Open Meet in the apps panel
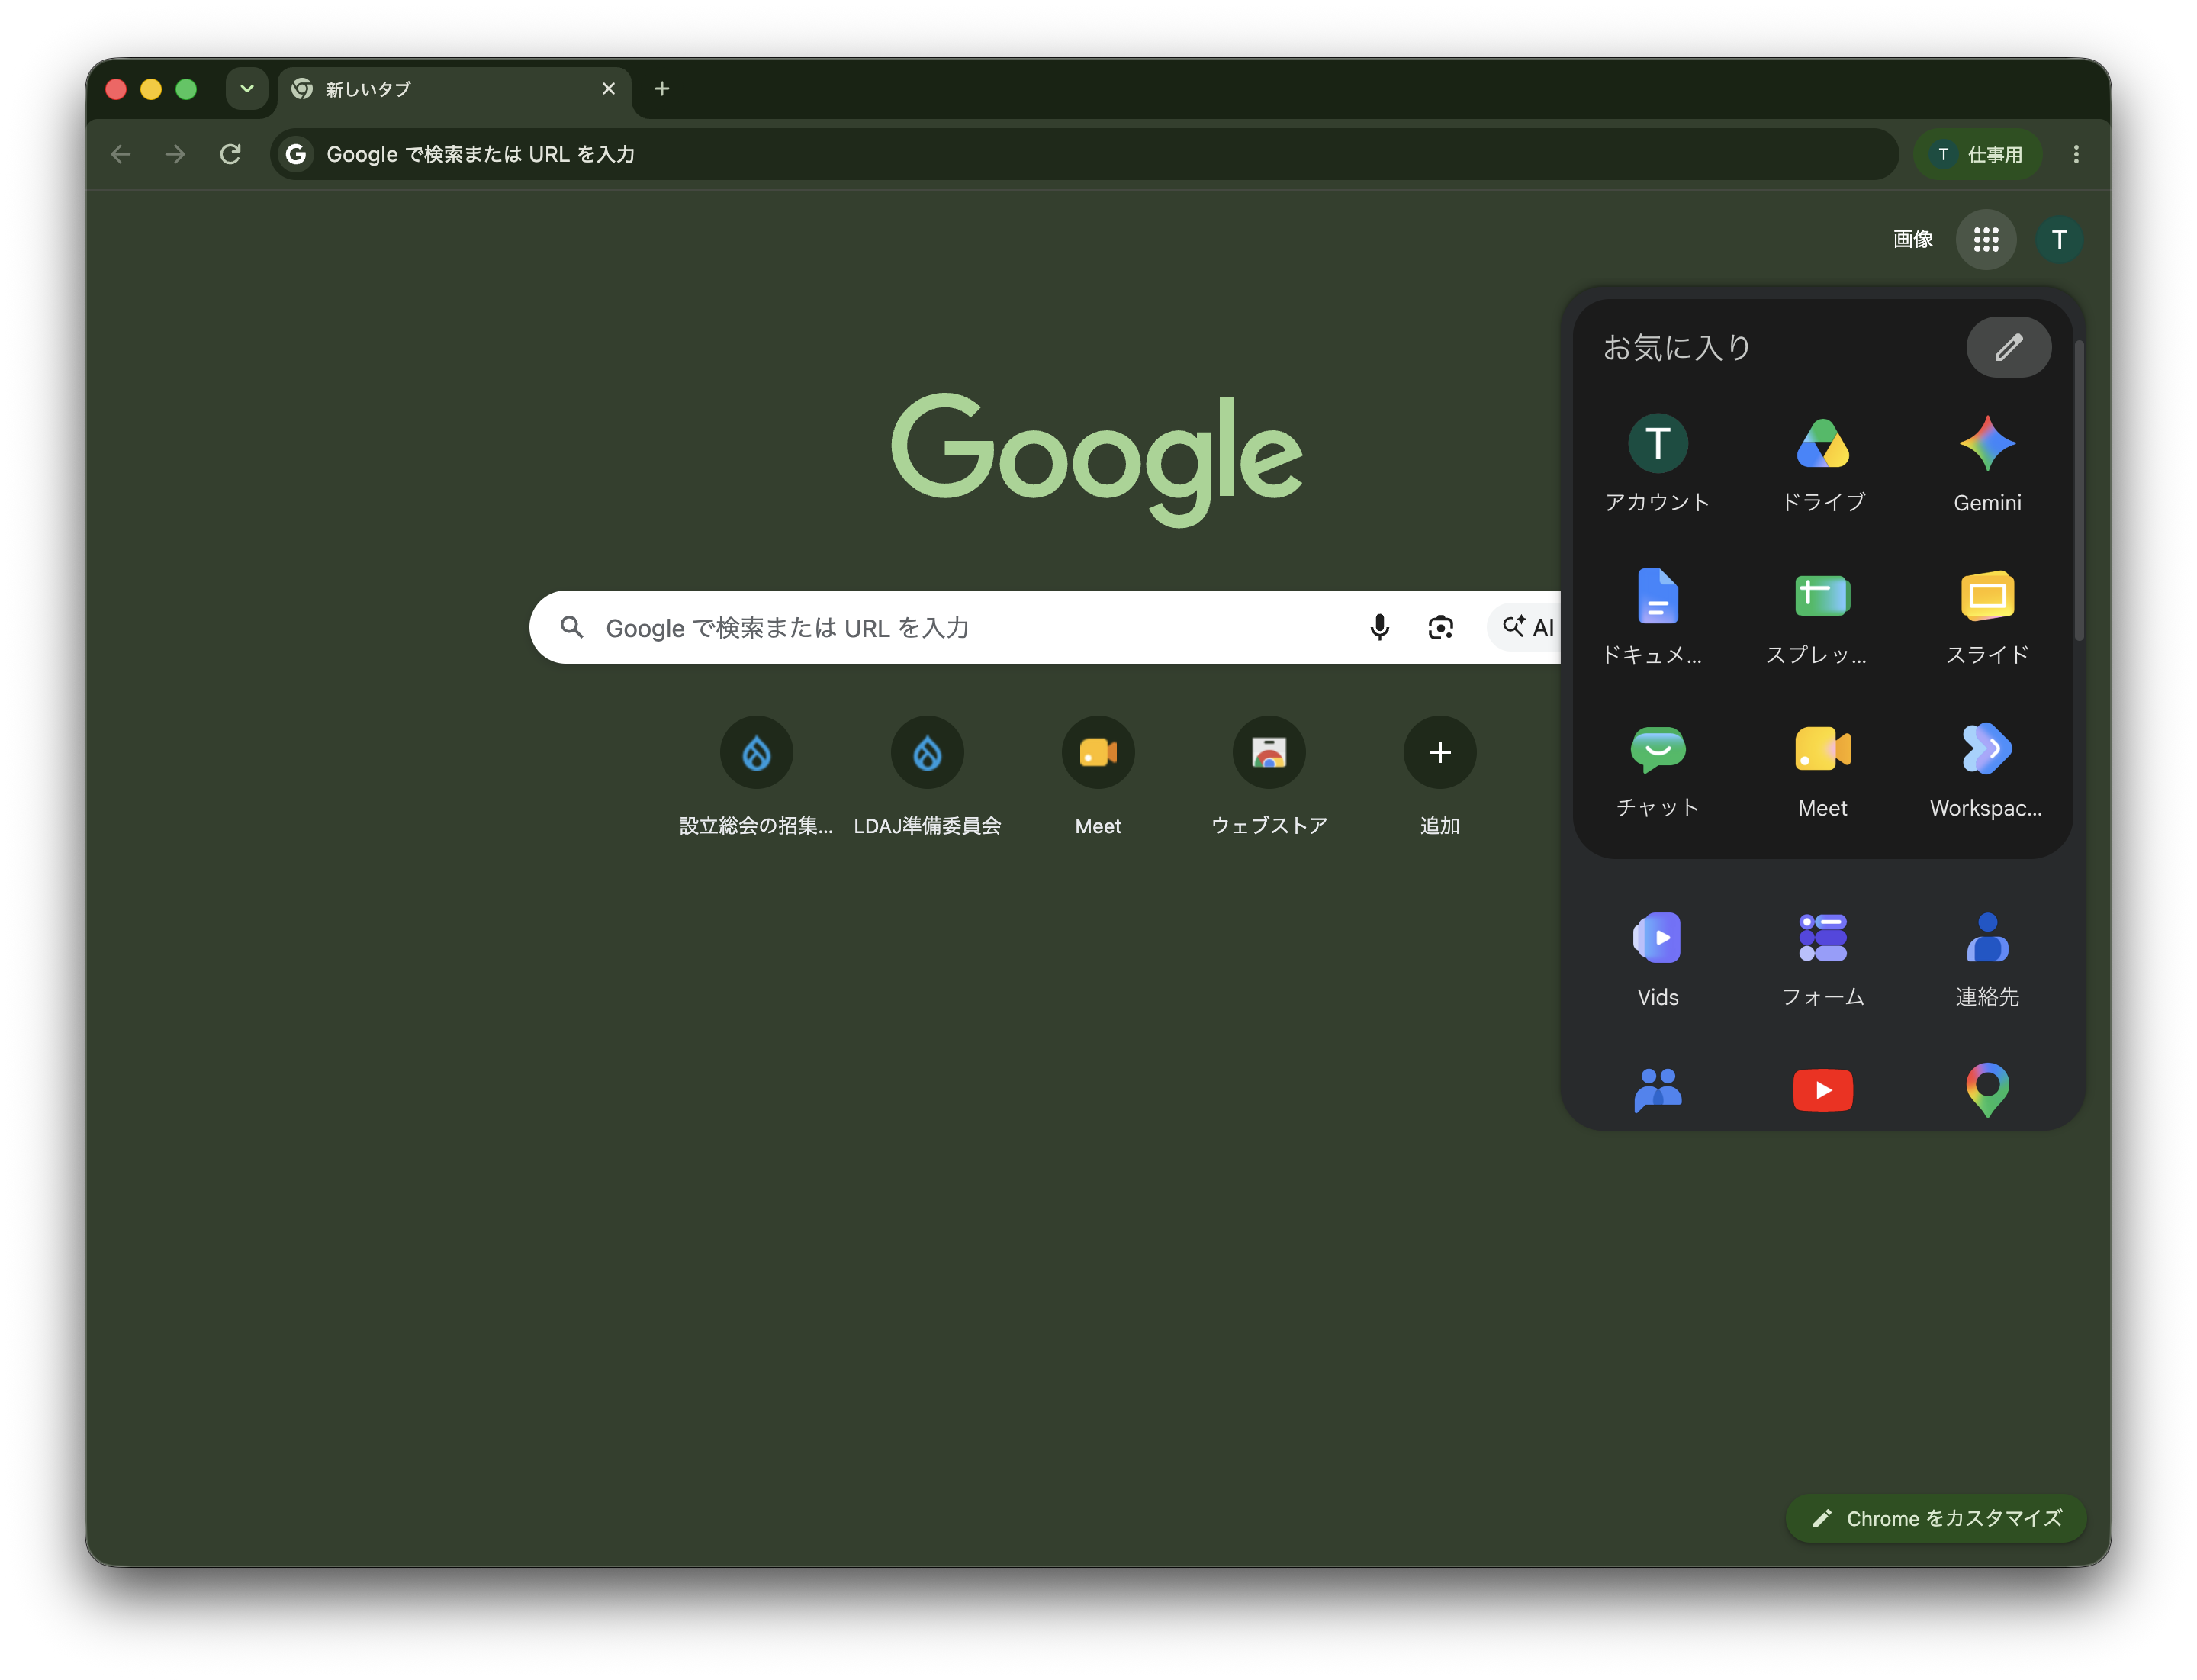This screenshot has height=1680, width=2197. coord(1822,769)
